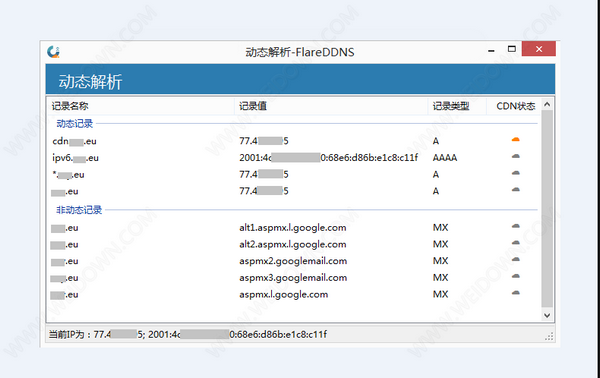Select the cdn .eu record name

[x=74, y=141]
